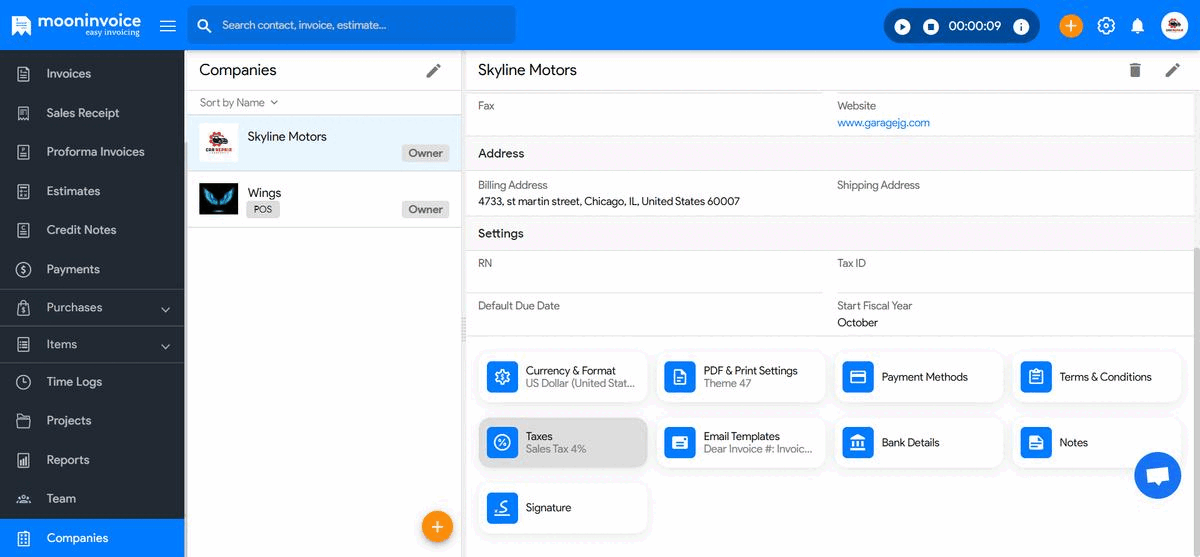Open the Signature card
This screenshot has width=1200, height=557.
(563, 507)
